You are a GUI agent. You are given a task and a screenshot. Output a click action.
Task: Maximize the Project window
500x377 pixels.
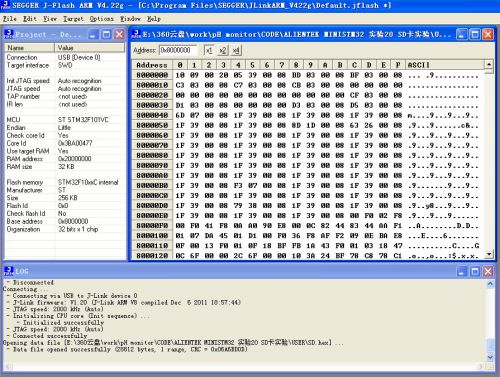pyautogui.click(x=106, y=34)
